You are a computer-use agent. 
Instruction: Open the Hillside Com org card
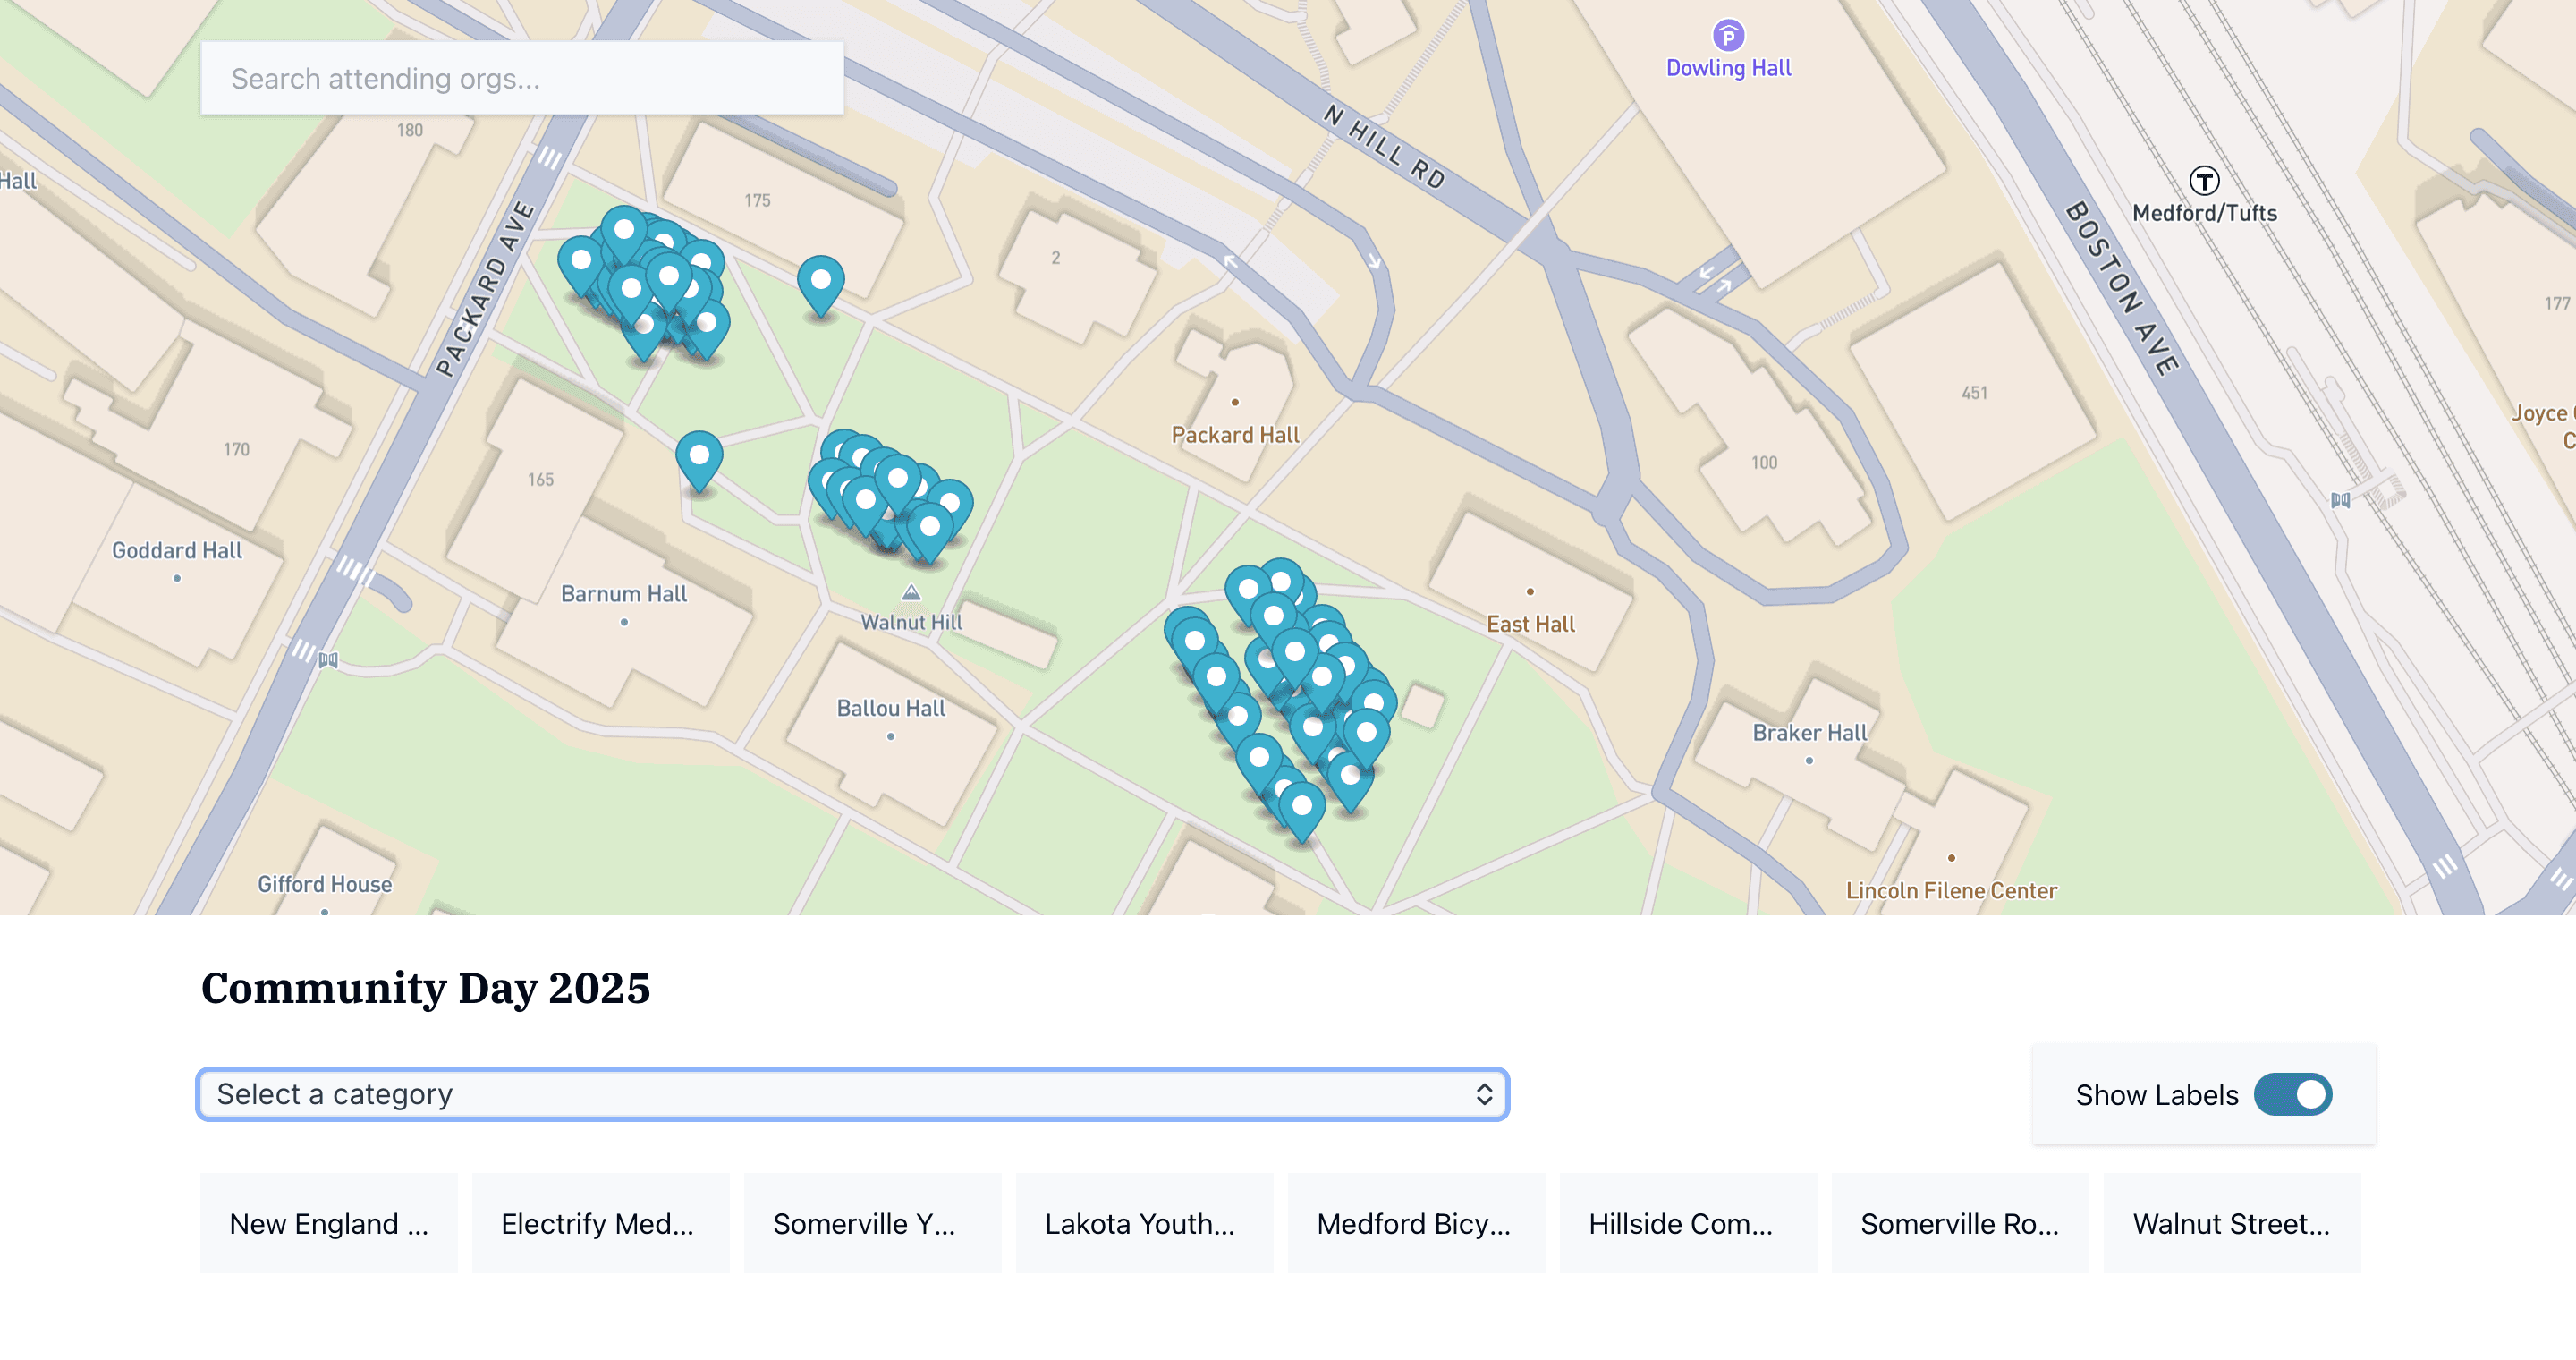coord(1688,1223)
